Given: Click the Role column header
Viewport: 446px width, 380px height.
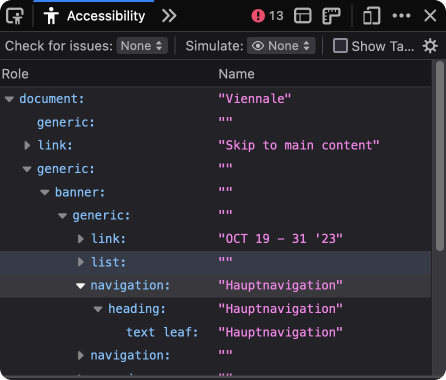Looking at the screenshot, I should pyautogui.click(x=108, y=74).
